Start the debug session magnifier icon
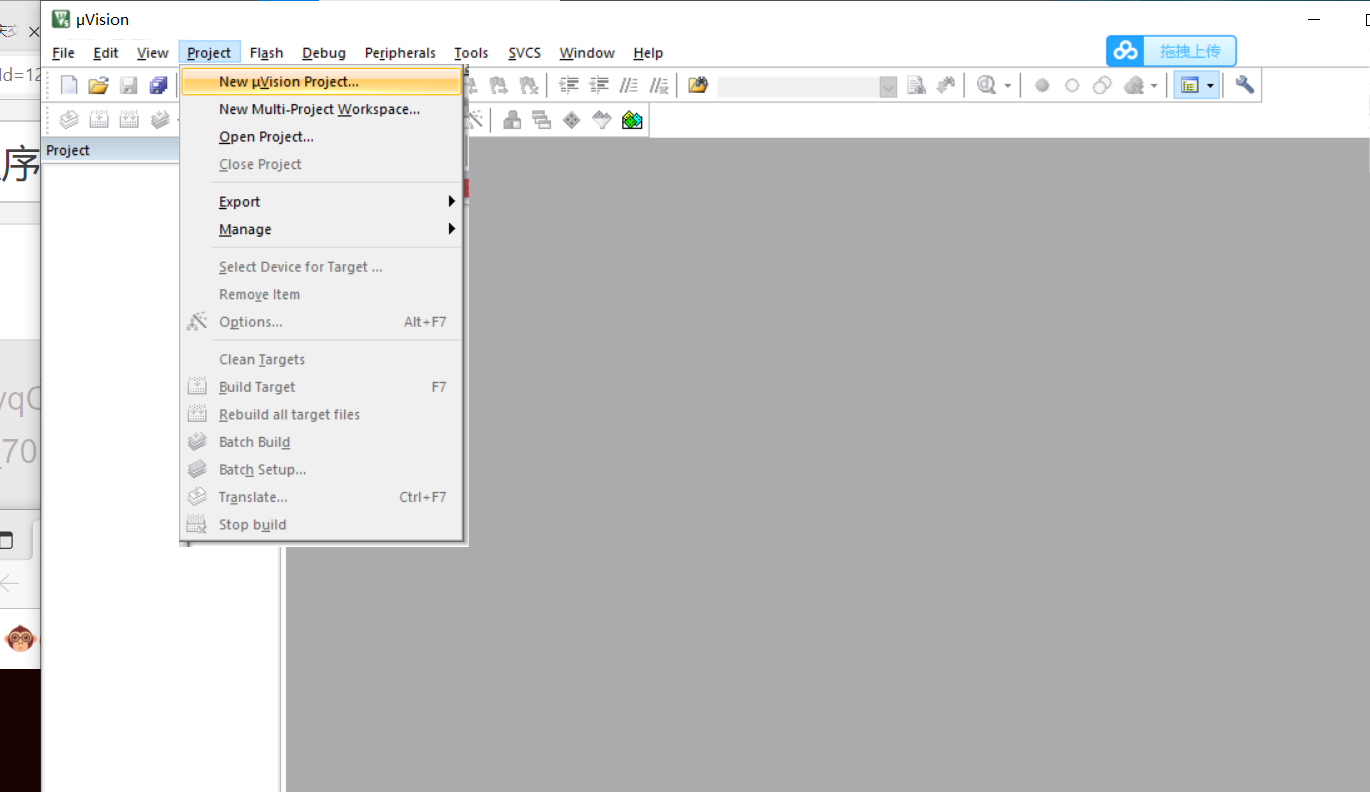Image resolution: width=1370 pixels, height=792 pixels. pyautogui.click(x=987, y=85)
